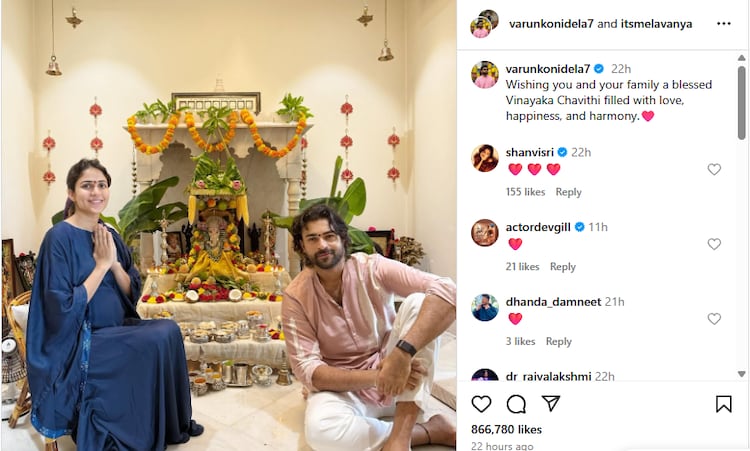Like the post with the heart icon
The image size is (750, 451).
pyautogui.click(x=481, y=404)
